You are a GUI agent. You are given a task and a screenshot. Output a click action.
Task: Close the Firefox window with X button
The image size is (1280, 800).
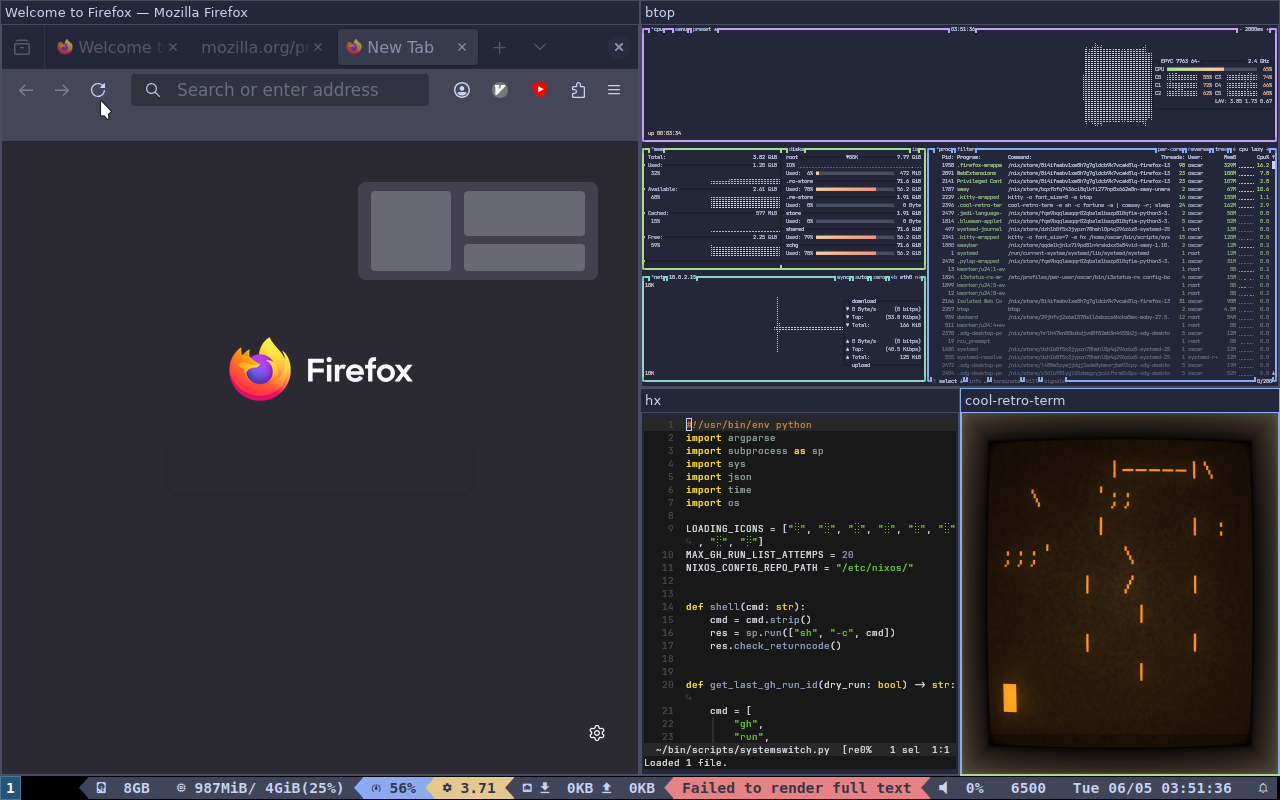coord(619,47)
